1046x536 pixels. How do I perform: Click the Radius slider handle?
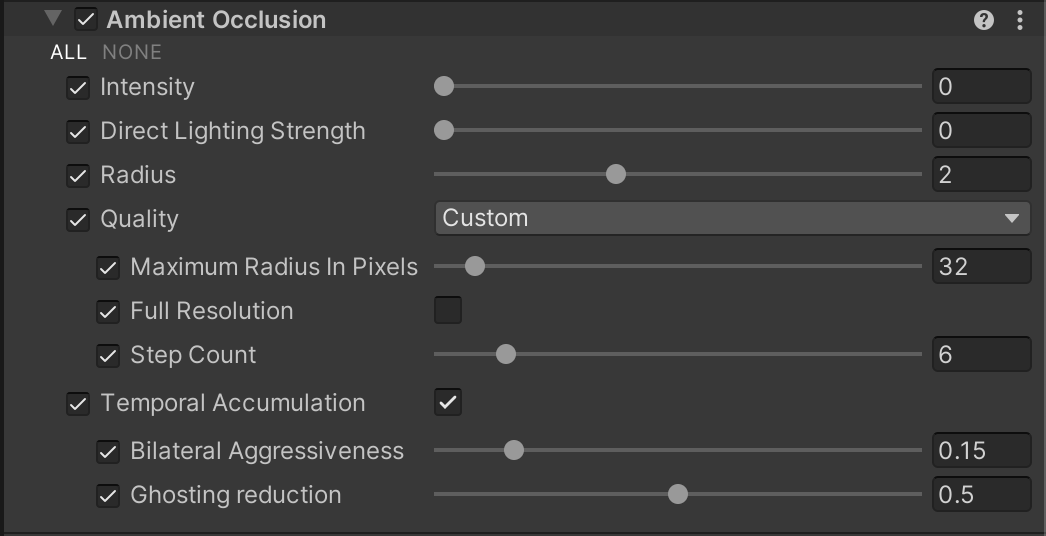click(x=616, y=175)
